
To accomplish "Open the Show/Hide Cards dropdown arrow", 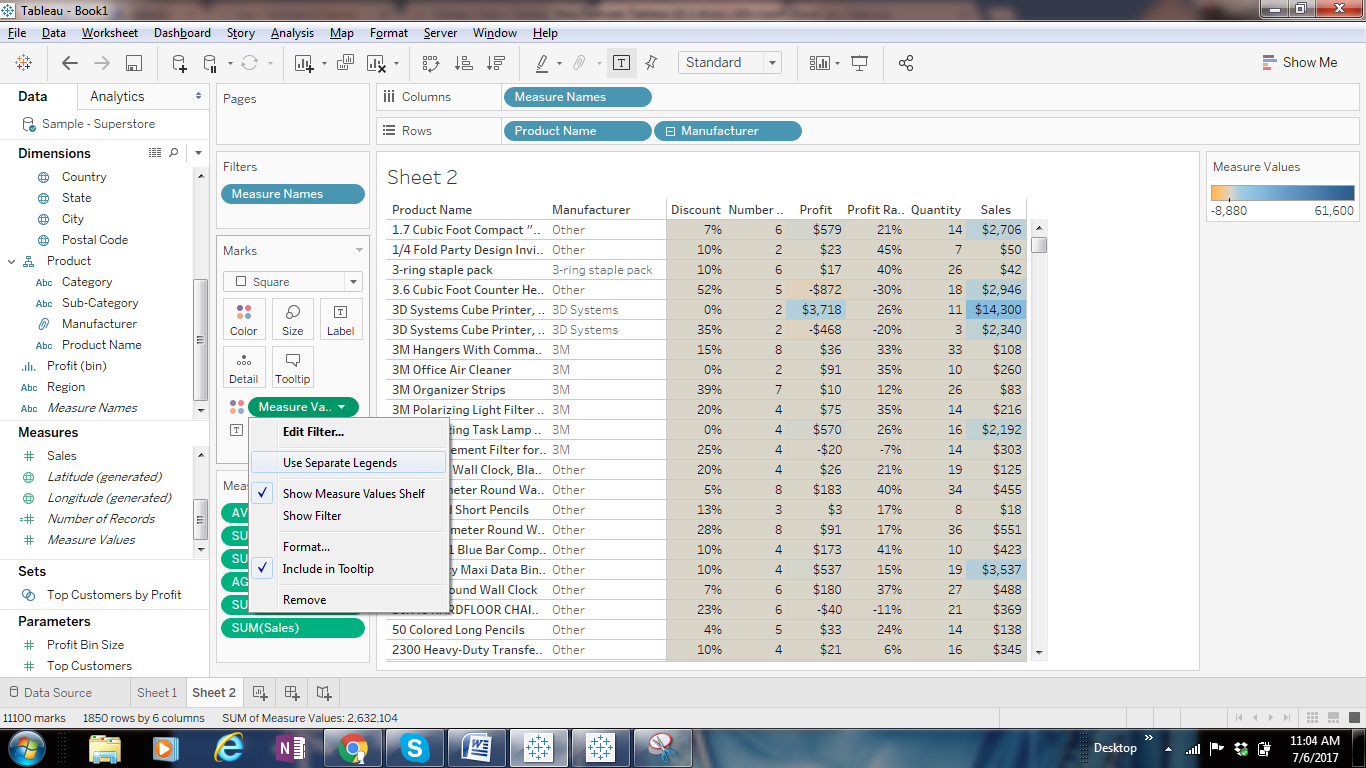I will (x=837, y=63).
